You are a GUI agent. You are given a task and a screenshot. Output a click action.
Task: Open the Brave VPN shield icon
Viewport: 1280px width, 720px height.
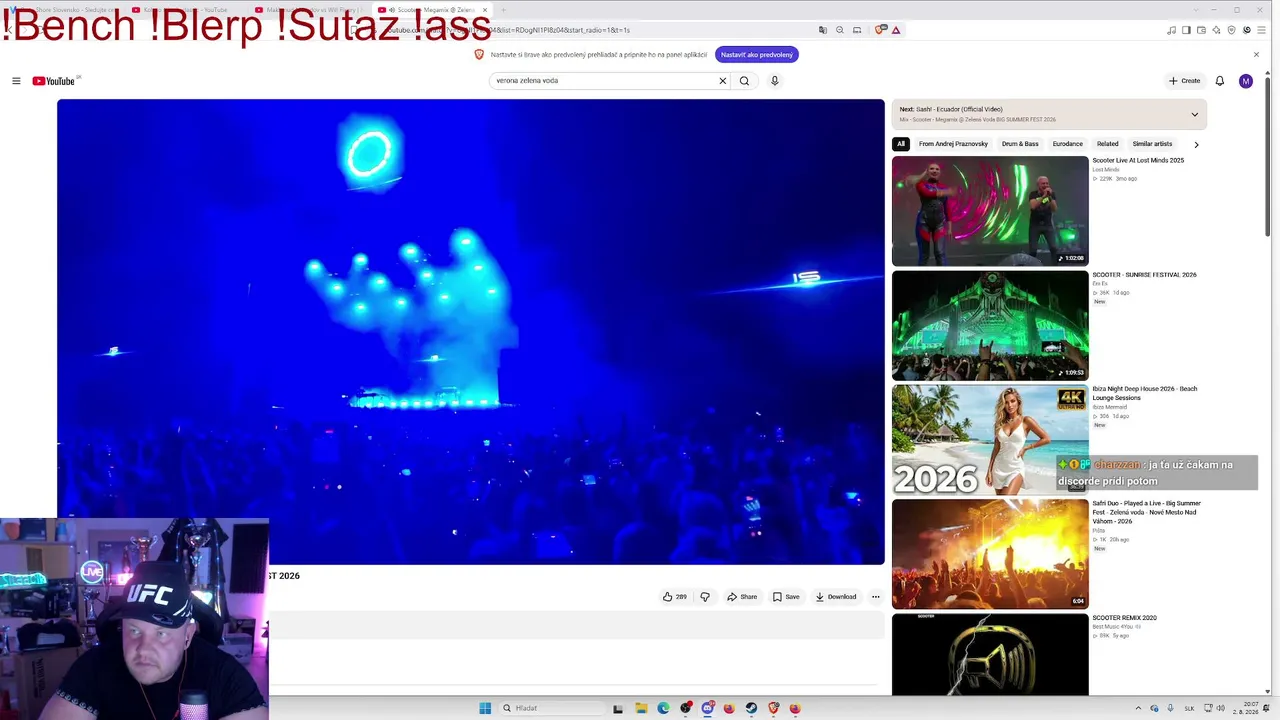pos(1232,30)
